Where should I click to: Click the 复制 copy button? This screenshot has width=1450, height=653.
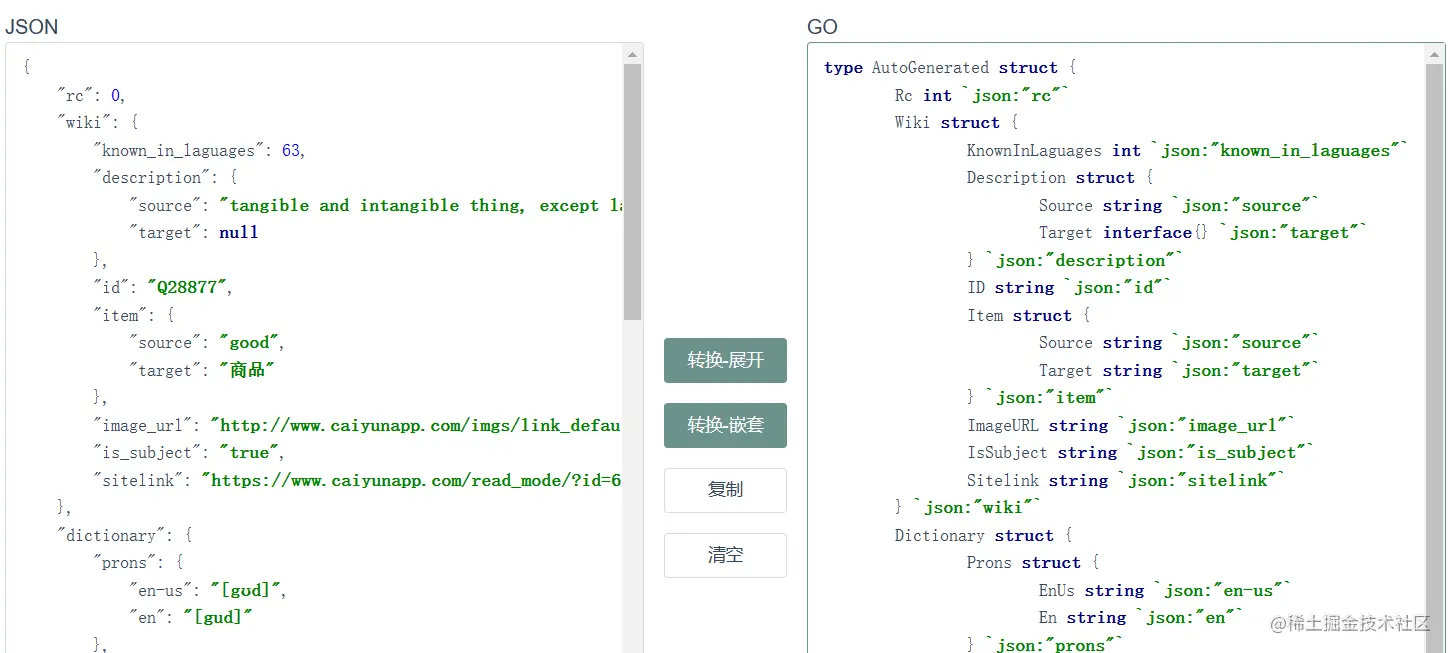tap(725, 490)
